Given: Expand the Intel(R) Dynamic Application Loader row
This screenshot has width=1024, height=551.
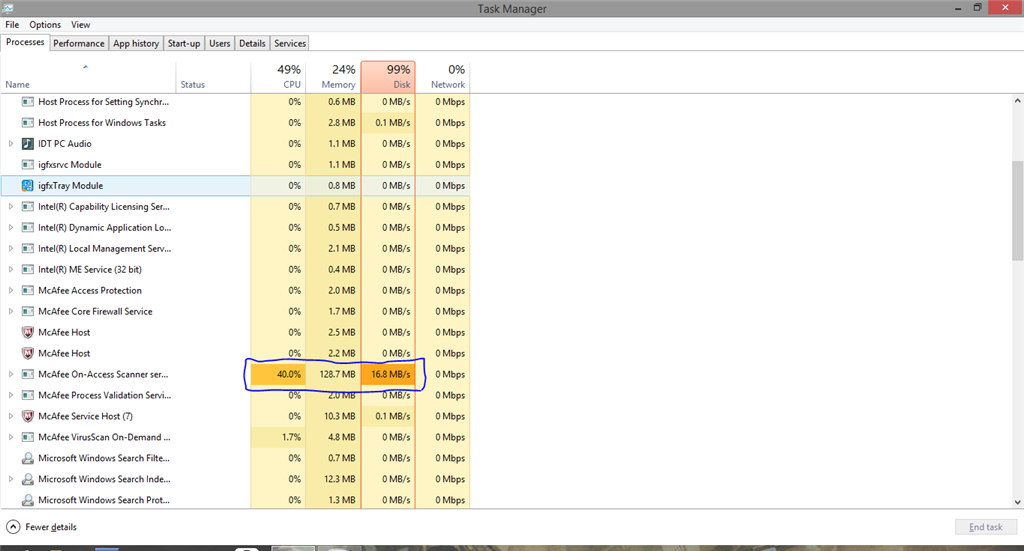Looking at the screenshot, I should 10,227.
